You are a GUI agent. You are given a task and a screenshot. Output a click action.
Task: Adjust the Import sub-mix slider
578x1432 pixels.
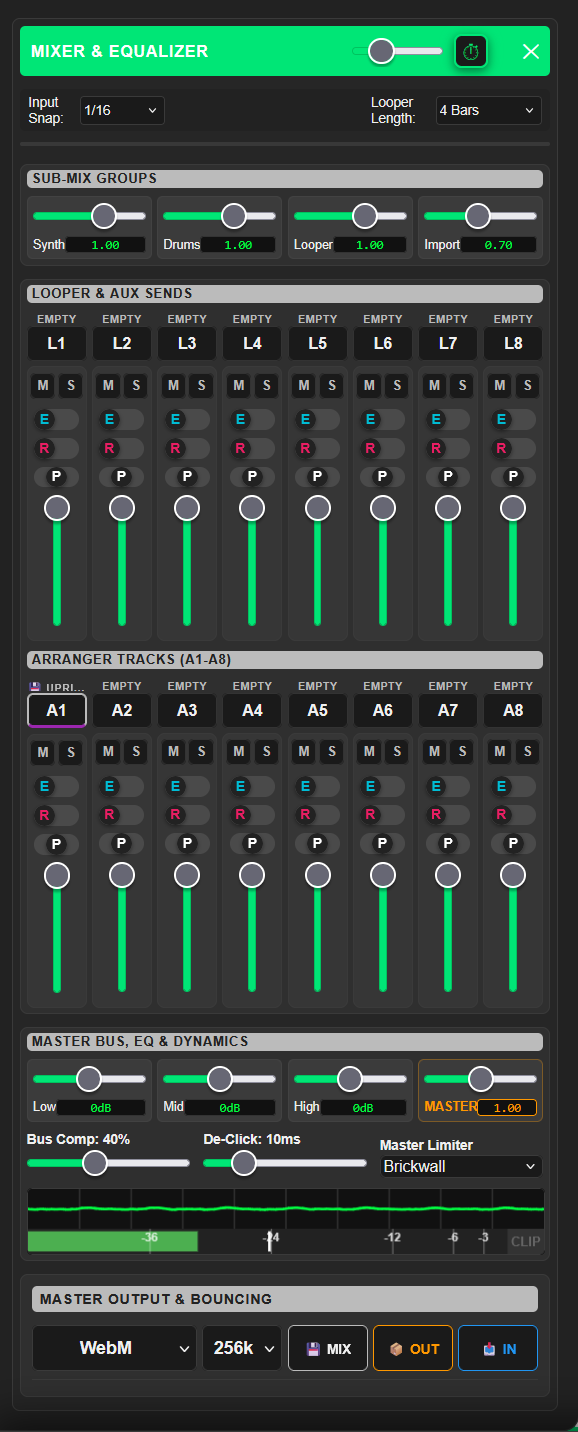[x=480, y=215]
